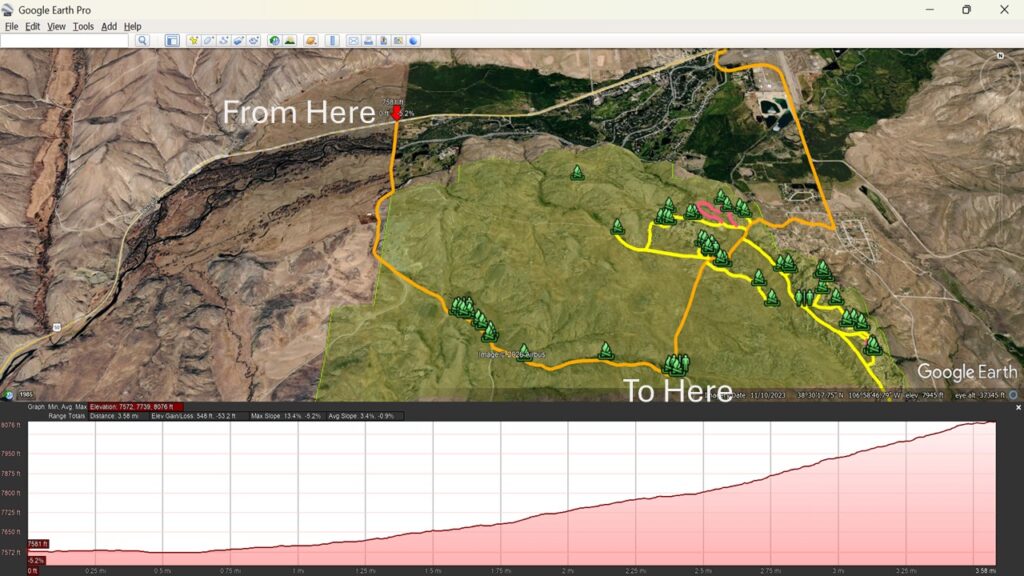Select the Show Ruler tool

[332, 40]
